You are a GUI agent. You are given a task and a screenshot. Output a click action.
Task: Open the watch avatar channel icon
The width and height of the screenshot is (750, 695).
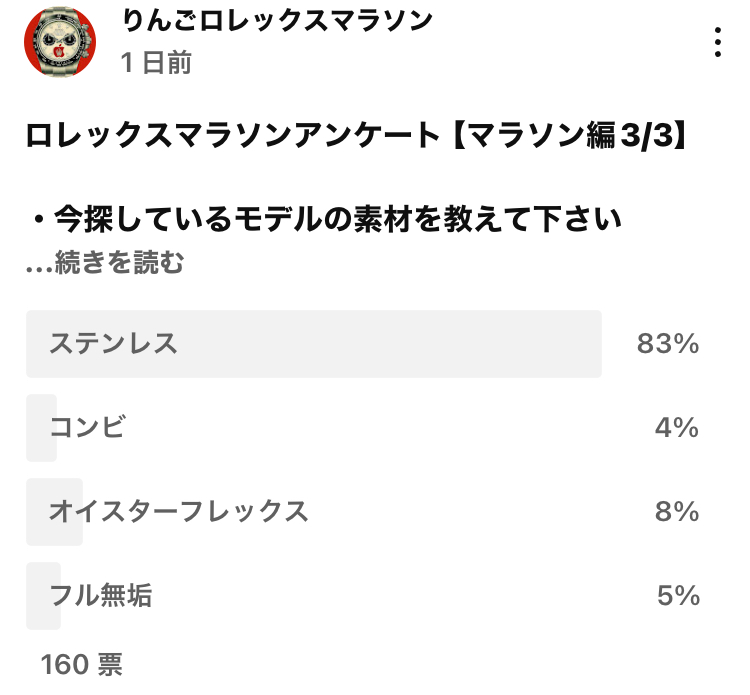point(60,42)
